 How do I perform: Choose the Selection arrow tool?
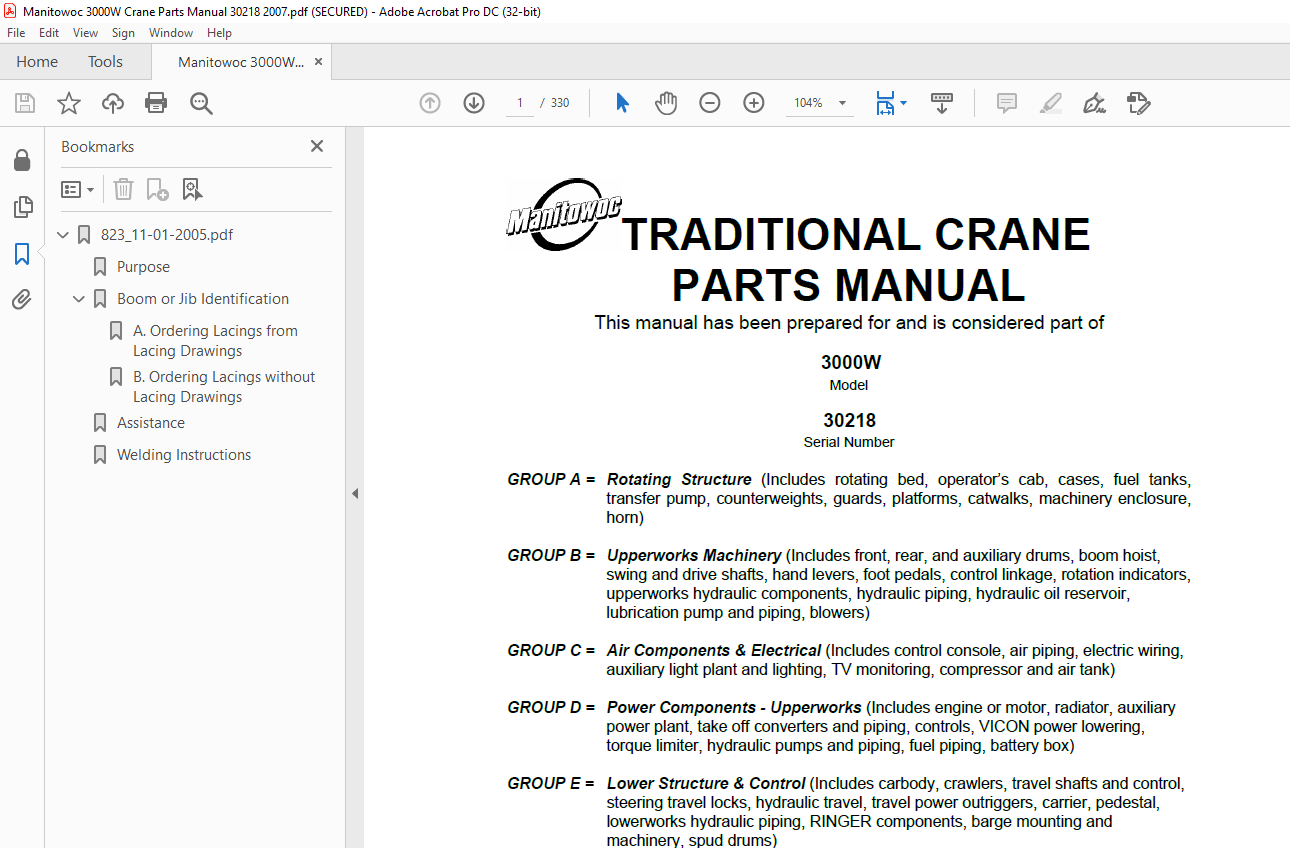pos(622,103)
